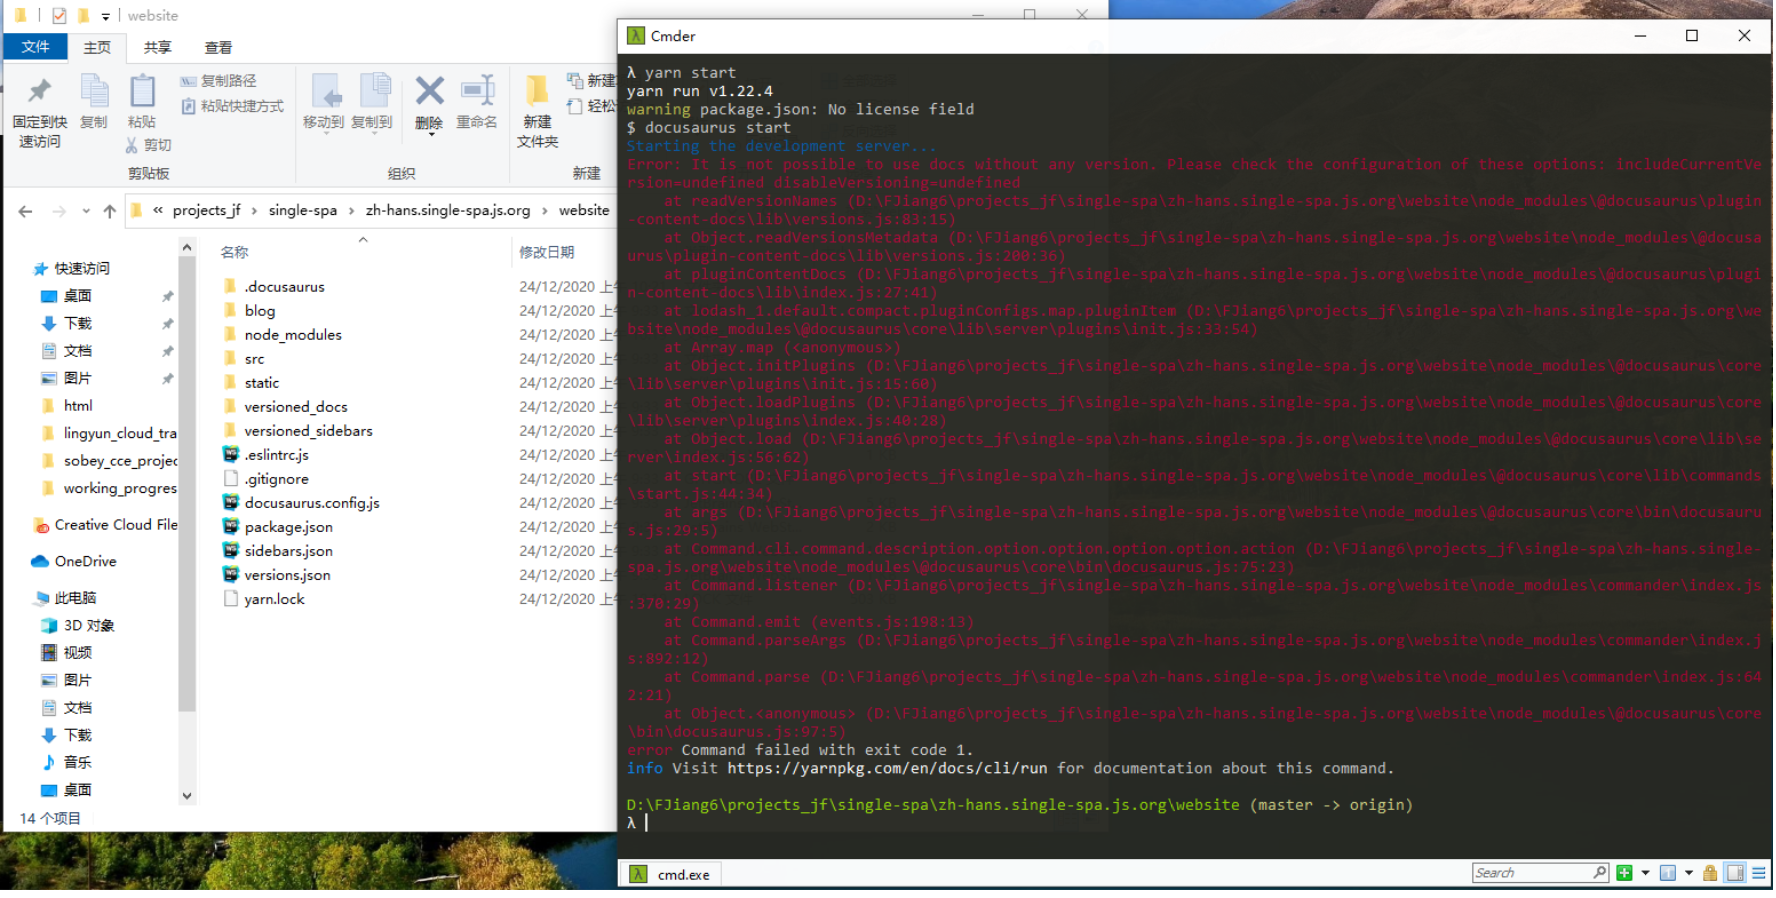Viewport: 1776px width, 898px height.
Task: Click the Up one level arrow in Explorer
Action: [x=109, y=211]
